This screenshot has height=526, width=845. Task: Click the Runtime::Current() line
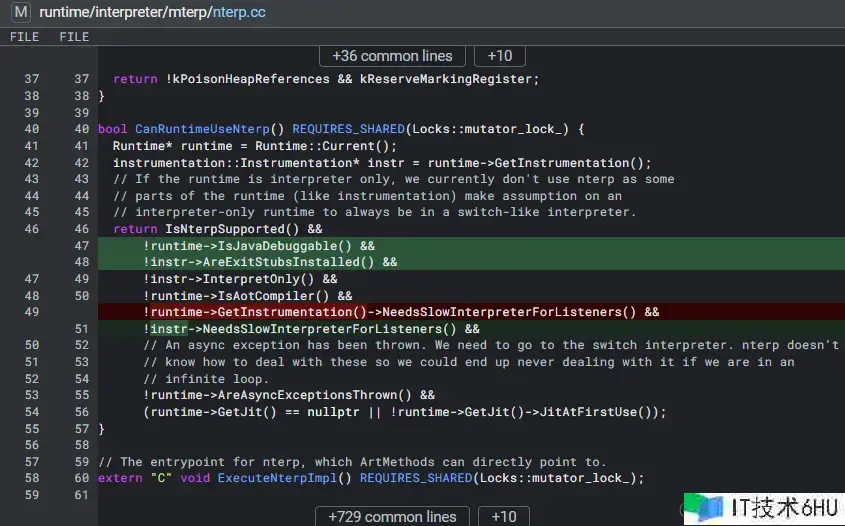pyautogui.click(x=254, y=146)
